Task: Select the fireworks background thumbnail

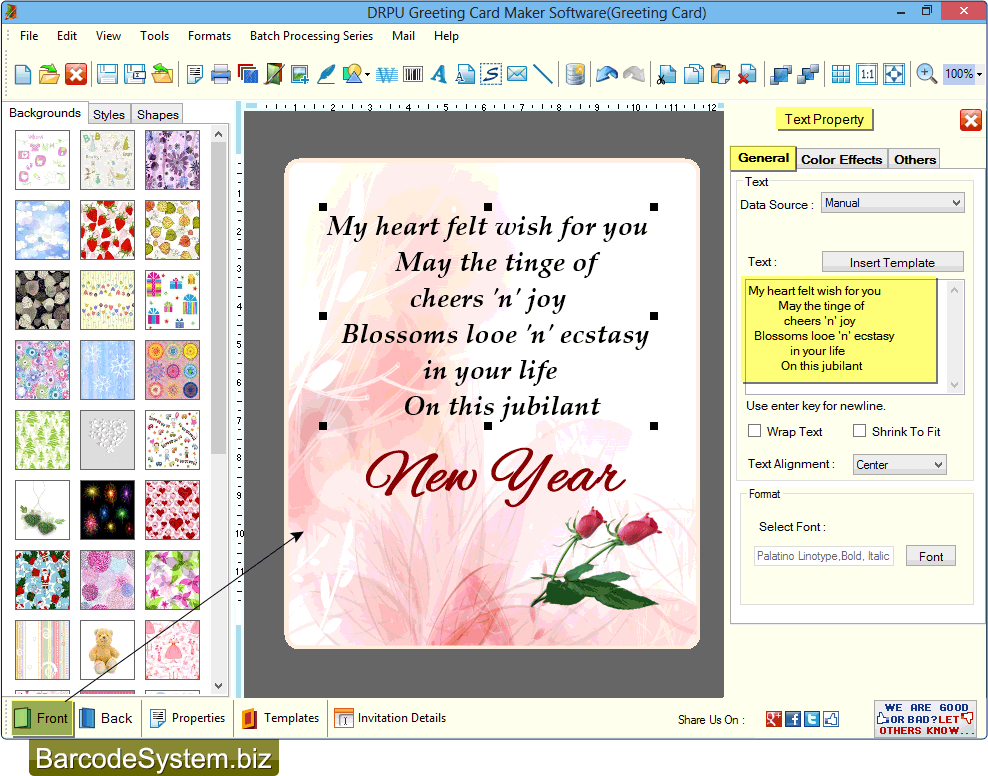Action: point(107,510)
